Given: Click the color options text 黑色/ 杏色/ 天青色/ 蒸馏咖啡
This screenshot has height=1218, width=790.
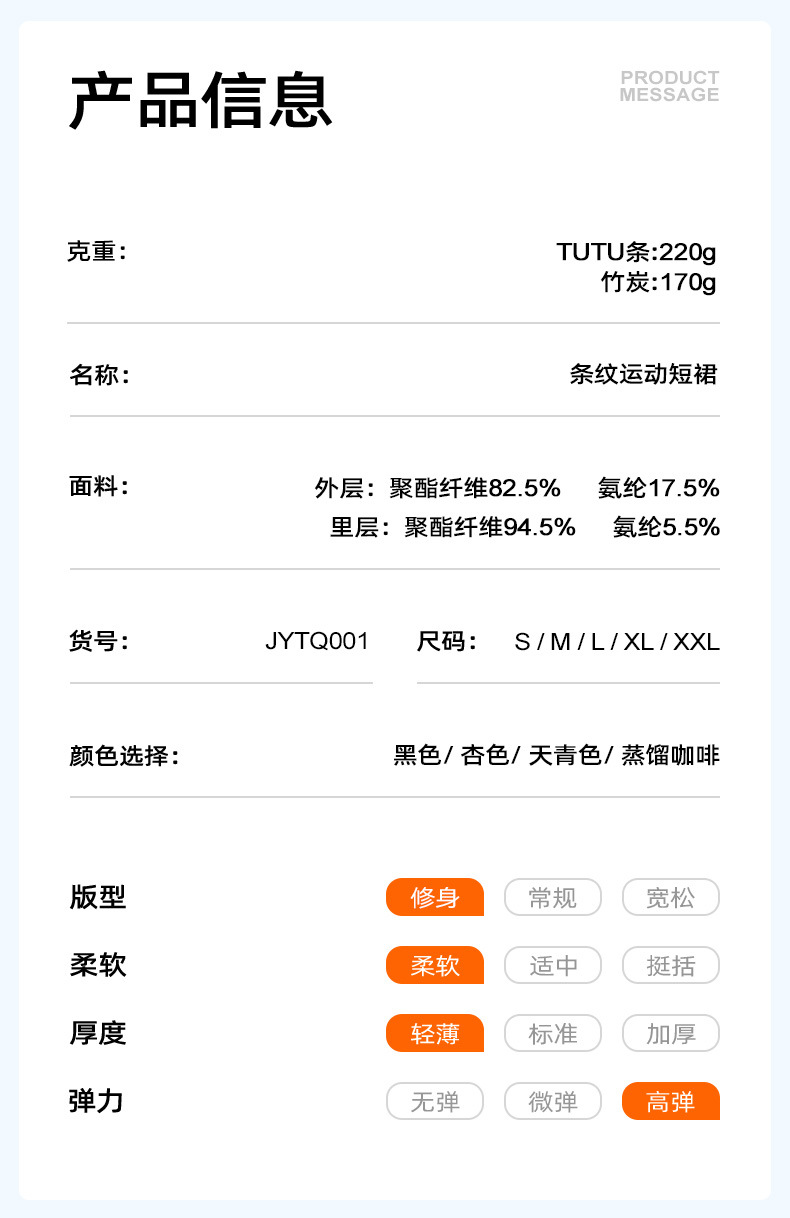Looking at the screenshot, I should coord(557,755).
